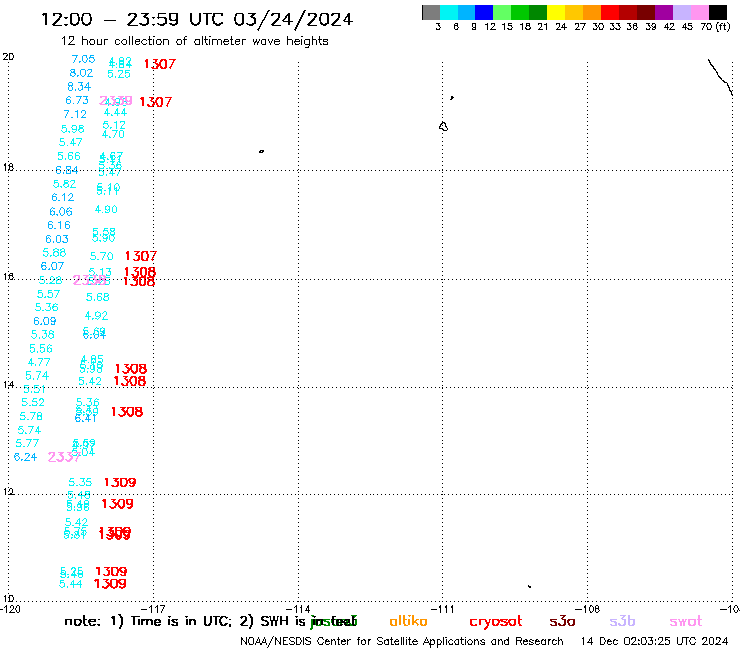Click the wave height value 5.56
Screen dimensions: 740x650
(x=41, y=349)
